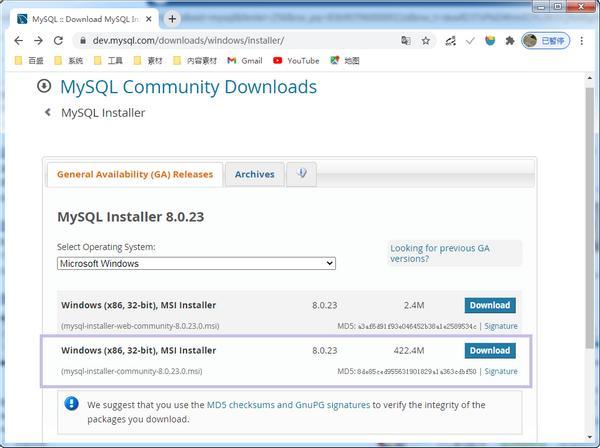Open Signature link for web-community installer

click(501, 326)
